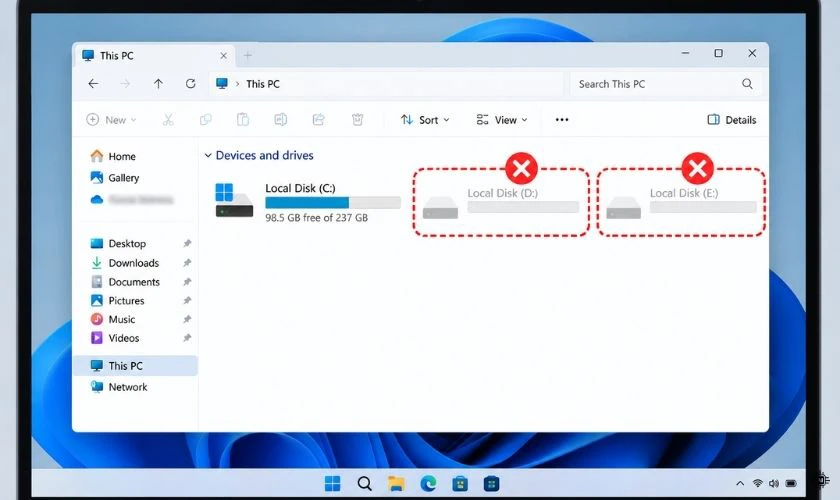The image size is (840, 500).
Task: Go back using the back arrow
Action: [93, 84]
